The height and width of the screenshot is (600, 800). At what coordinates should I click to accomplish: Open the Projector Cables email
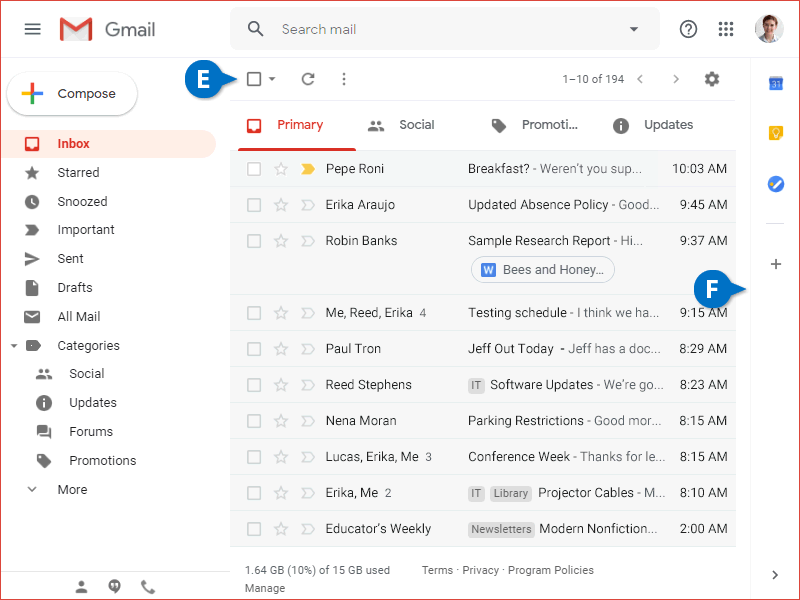pyautogui.click(x=483, y=493)
